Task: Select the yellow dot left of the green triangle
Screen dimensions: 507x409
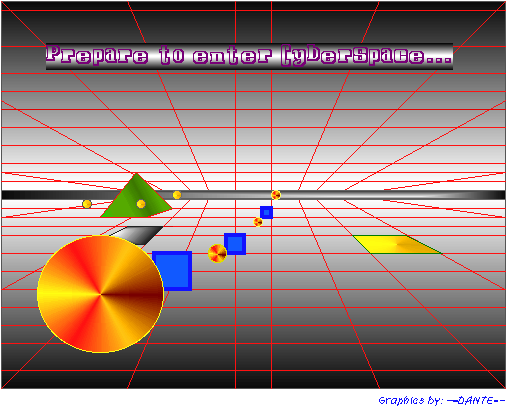Action: (87, 204)
